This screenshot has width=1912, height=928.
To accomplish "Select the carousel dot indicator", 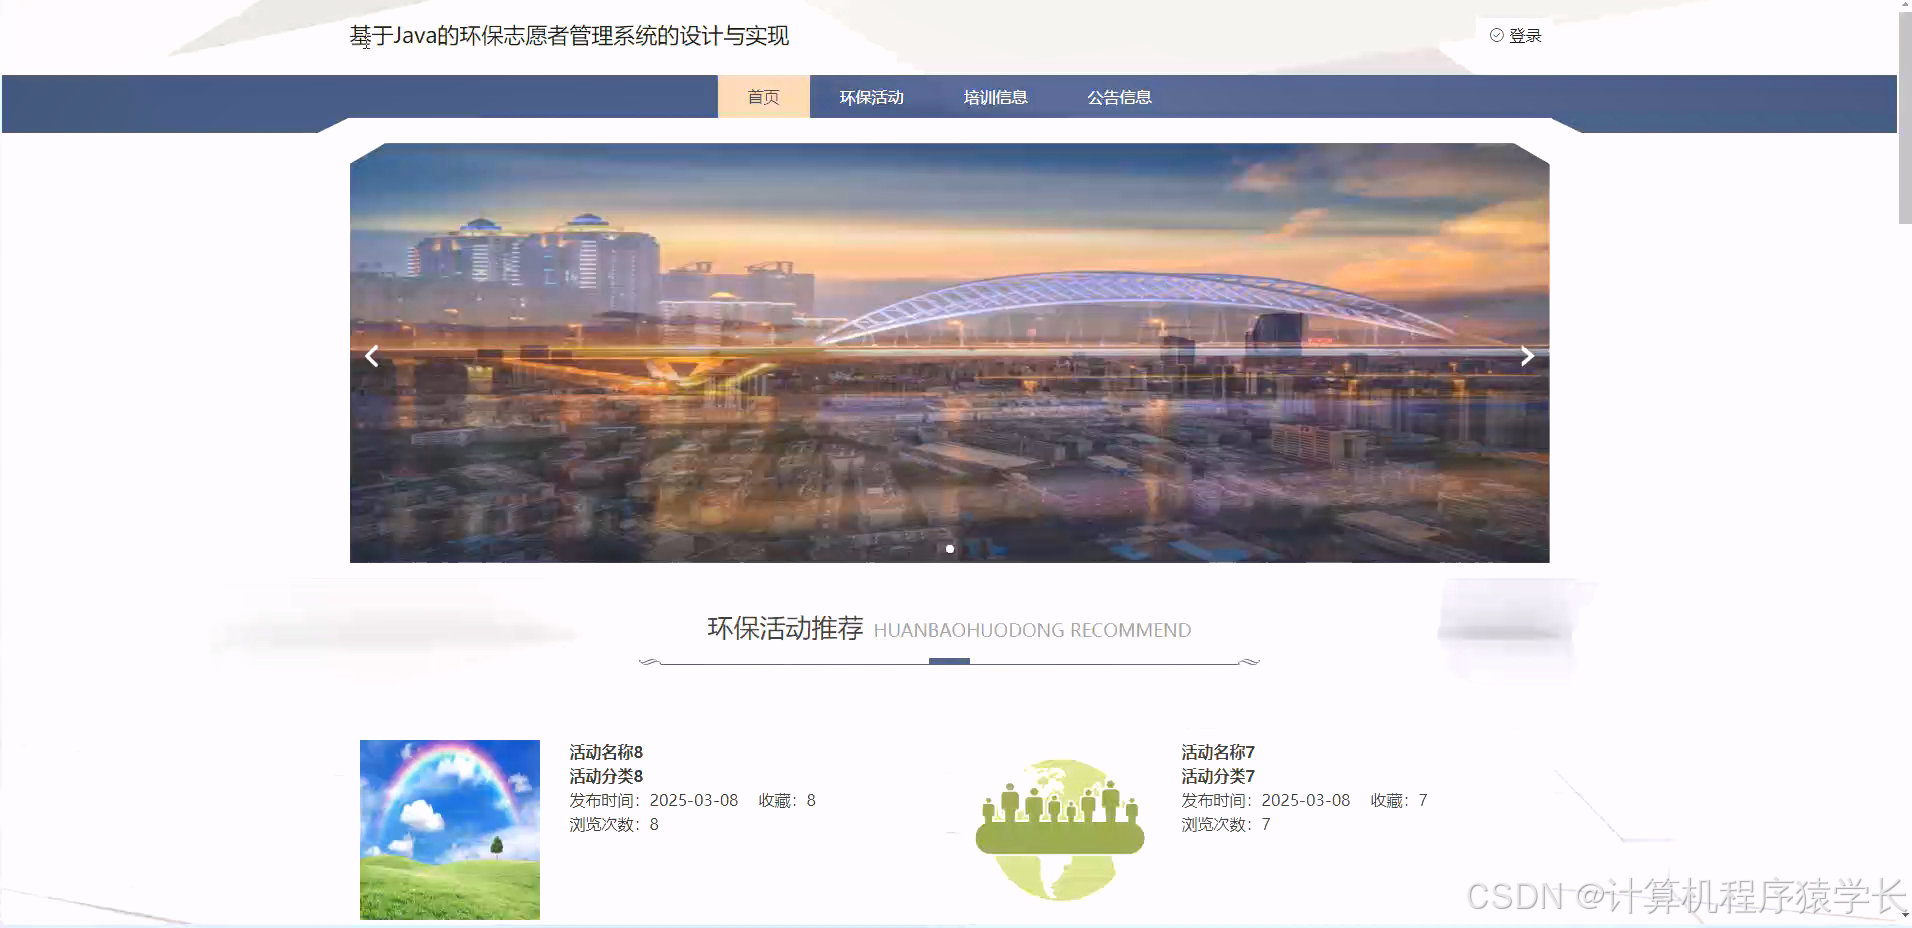I will [949, 548].
